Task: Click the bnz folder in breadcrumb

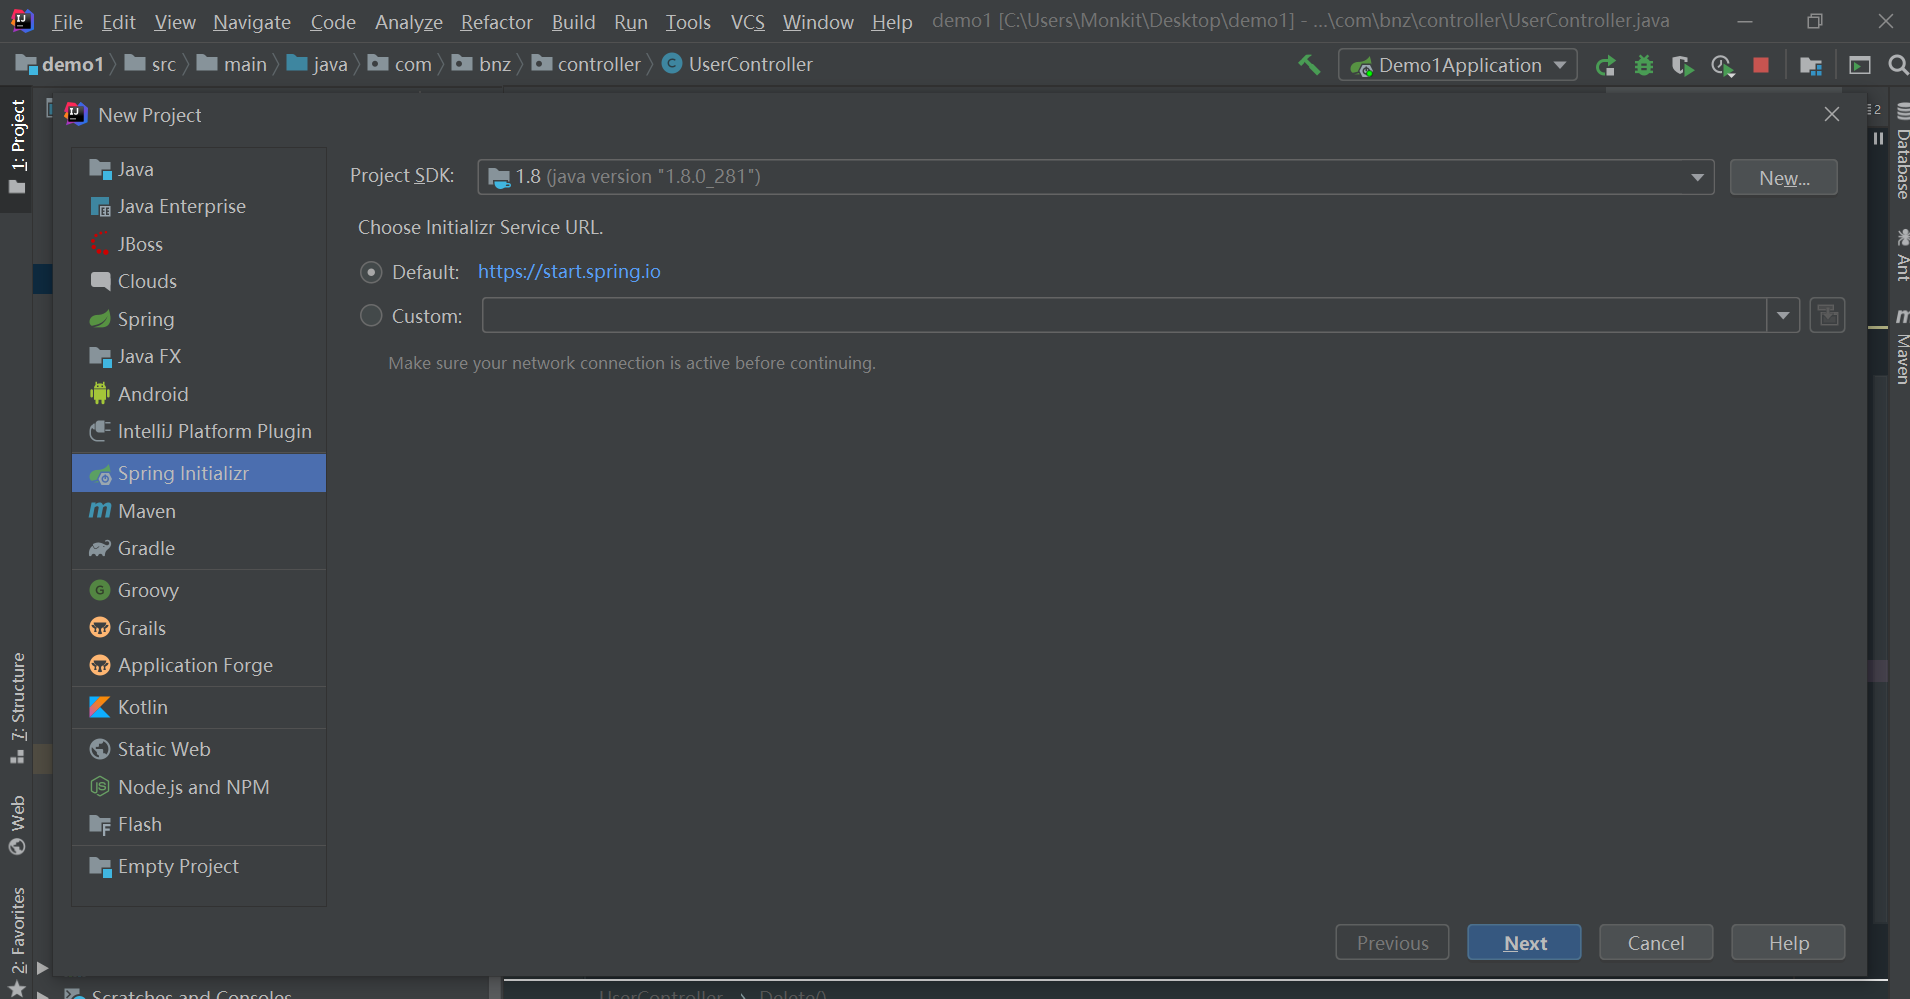Action: (482, 65)
